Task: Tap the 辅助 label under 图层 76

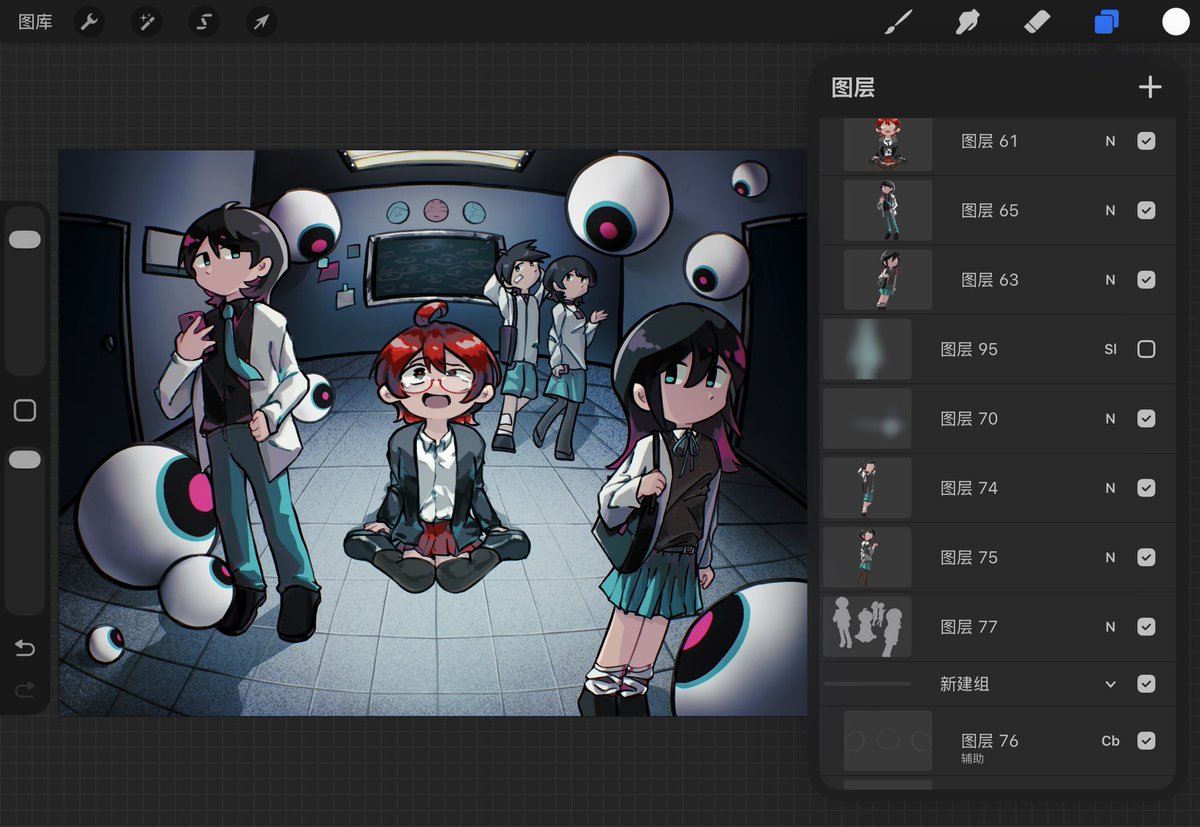Action: tap(972, 759)
